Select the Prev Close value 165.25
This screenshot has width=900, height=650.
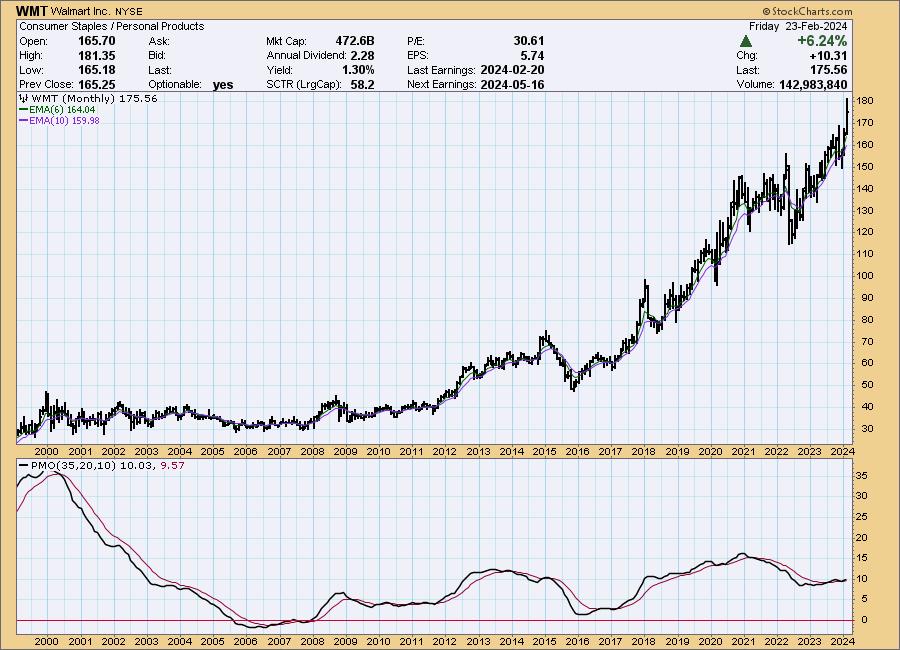tap(96, 84)
